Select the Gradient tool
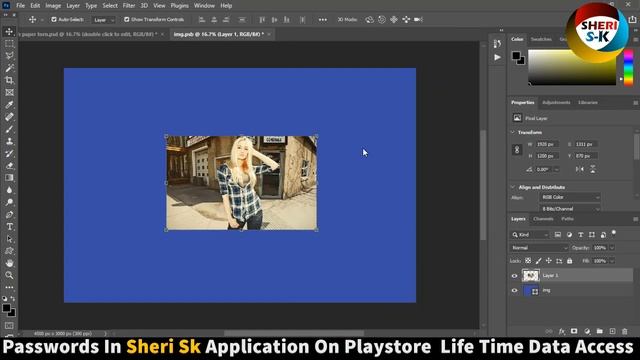This screenshot has height=360, width=640. tap(9, 178)
